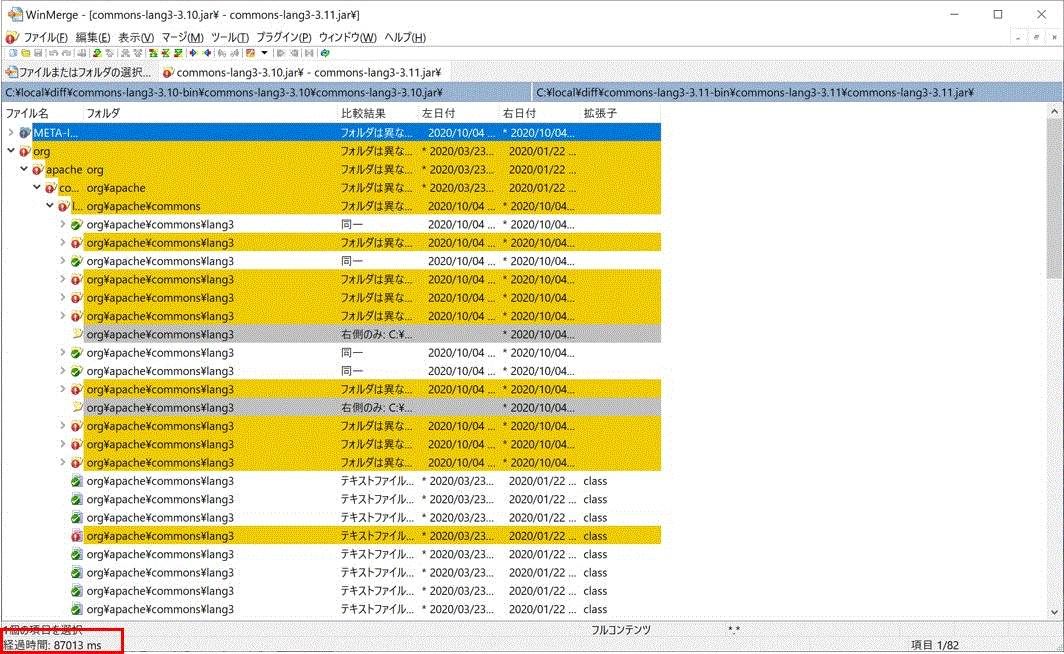Click the New document toolbar icon
Screen dimensions: 1064x654
pos(13,53)
